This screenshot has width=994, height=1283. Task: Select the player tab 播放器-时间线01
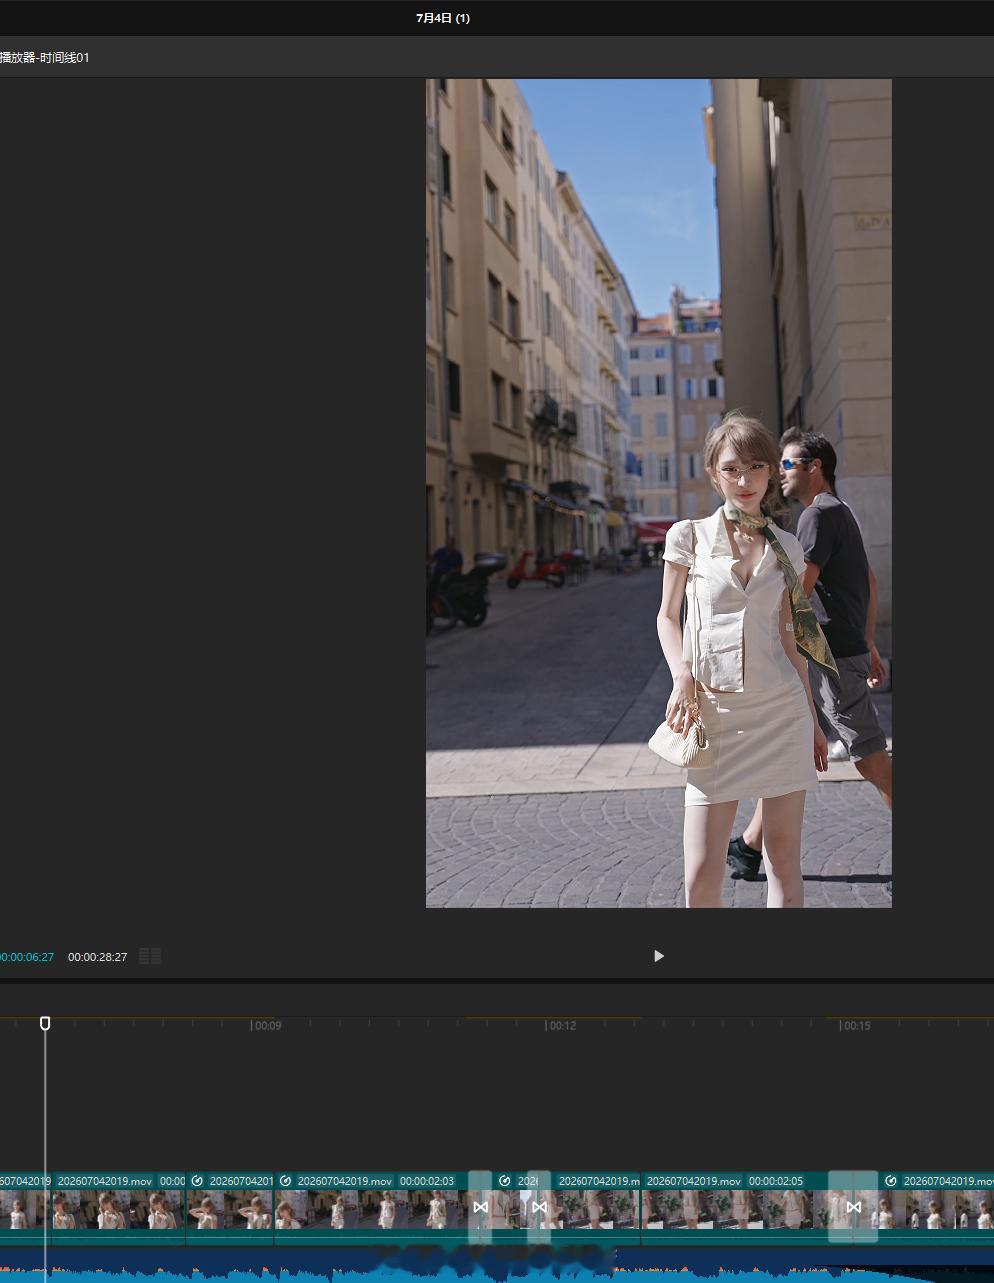click(x=44, y=58)
